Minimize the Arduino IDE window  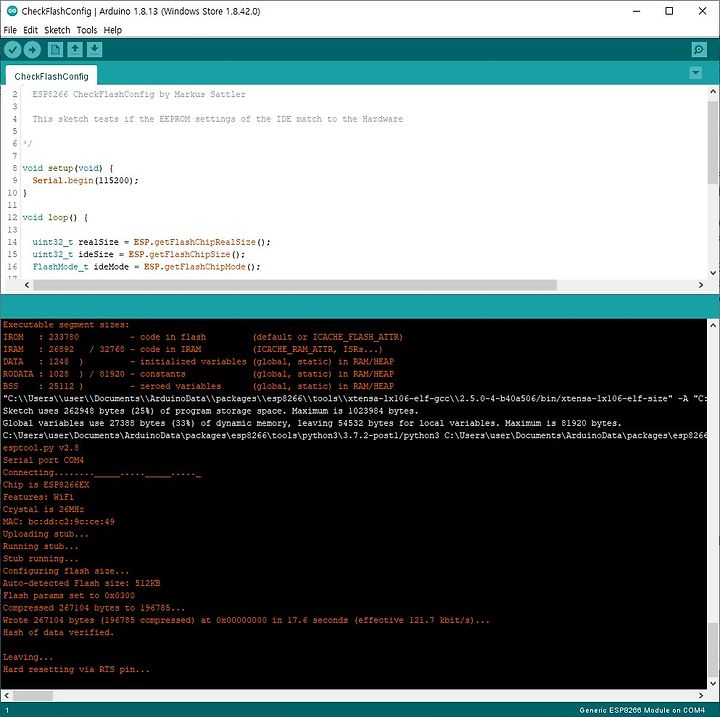tap(636, 11)
